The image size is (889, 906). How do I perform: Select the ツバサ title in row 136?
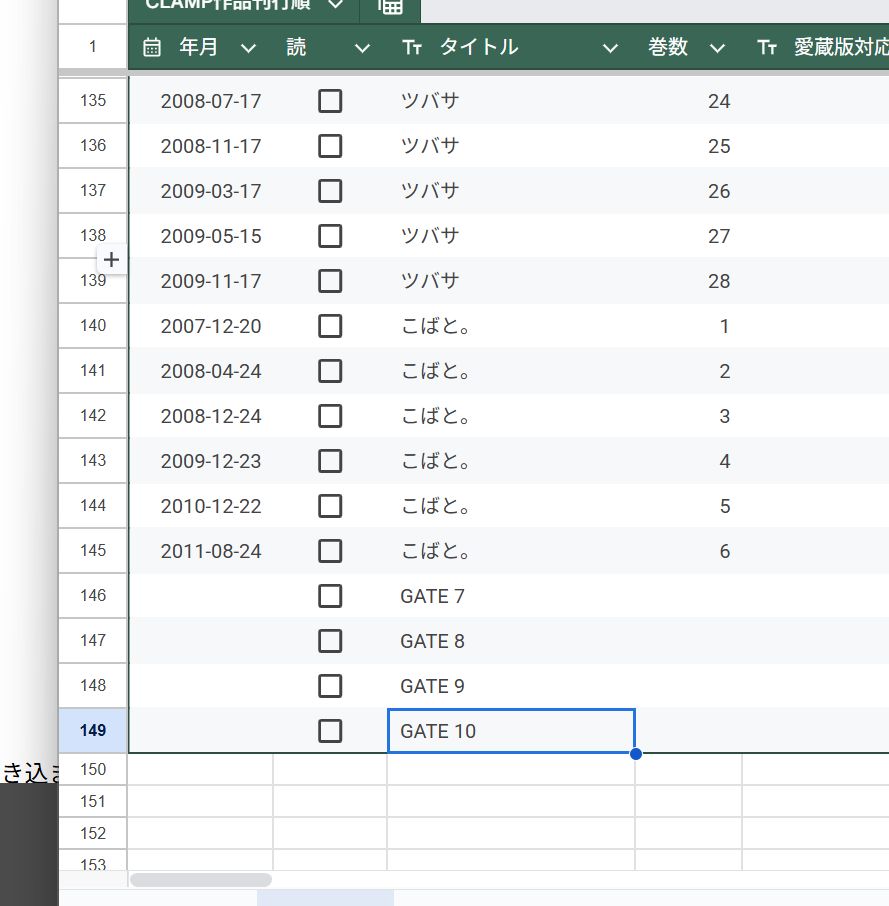(511, 146)
